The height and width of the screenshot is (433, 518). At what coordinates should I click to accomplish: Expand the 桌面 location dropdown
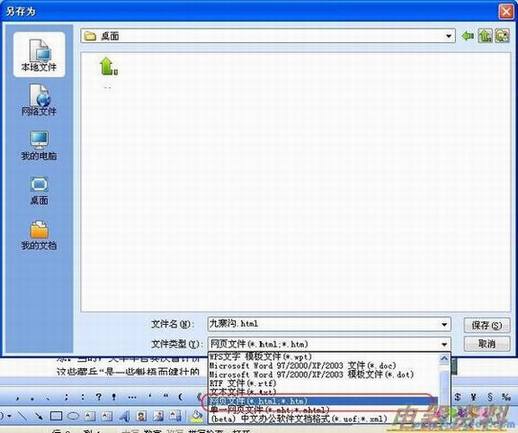point(449,36)
